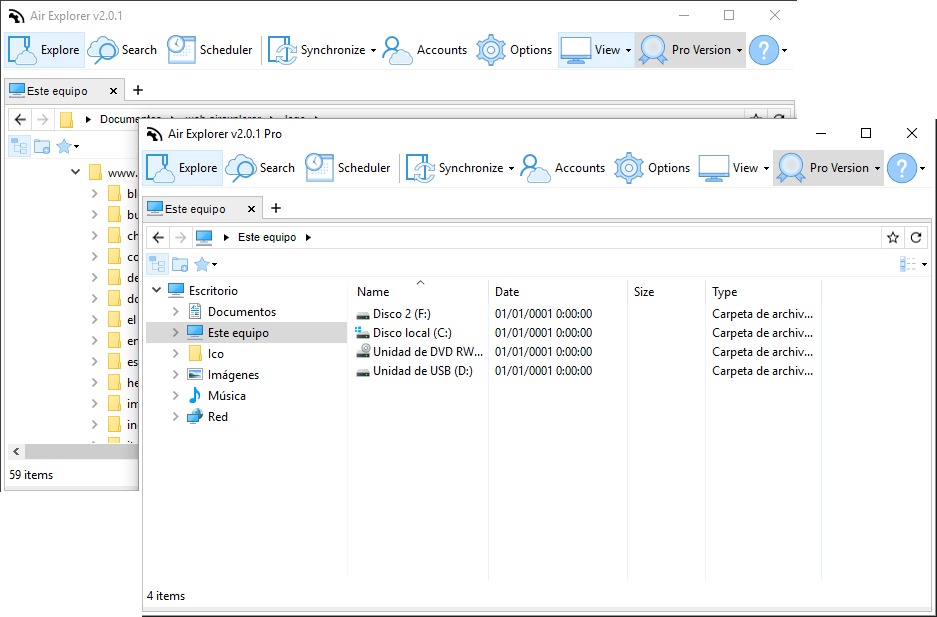Screen dimensions: 937x617
Task: Click Synchronize in the back Air Explorer window
Action: tap(316, 50)
